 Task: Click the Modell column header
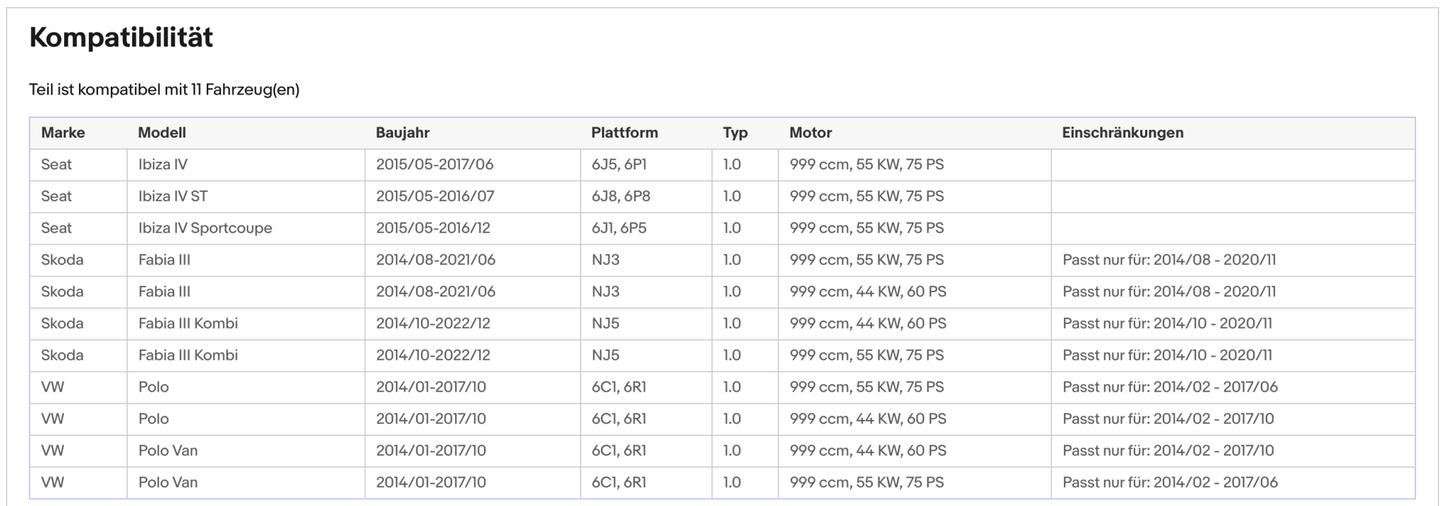click(x=162, y=133)
